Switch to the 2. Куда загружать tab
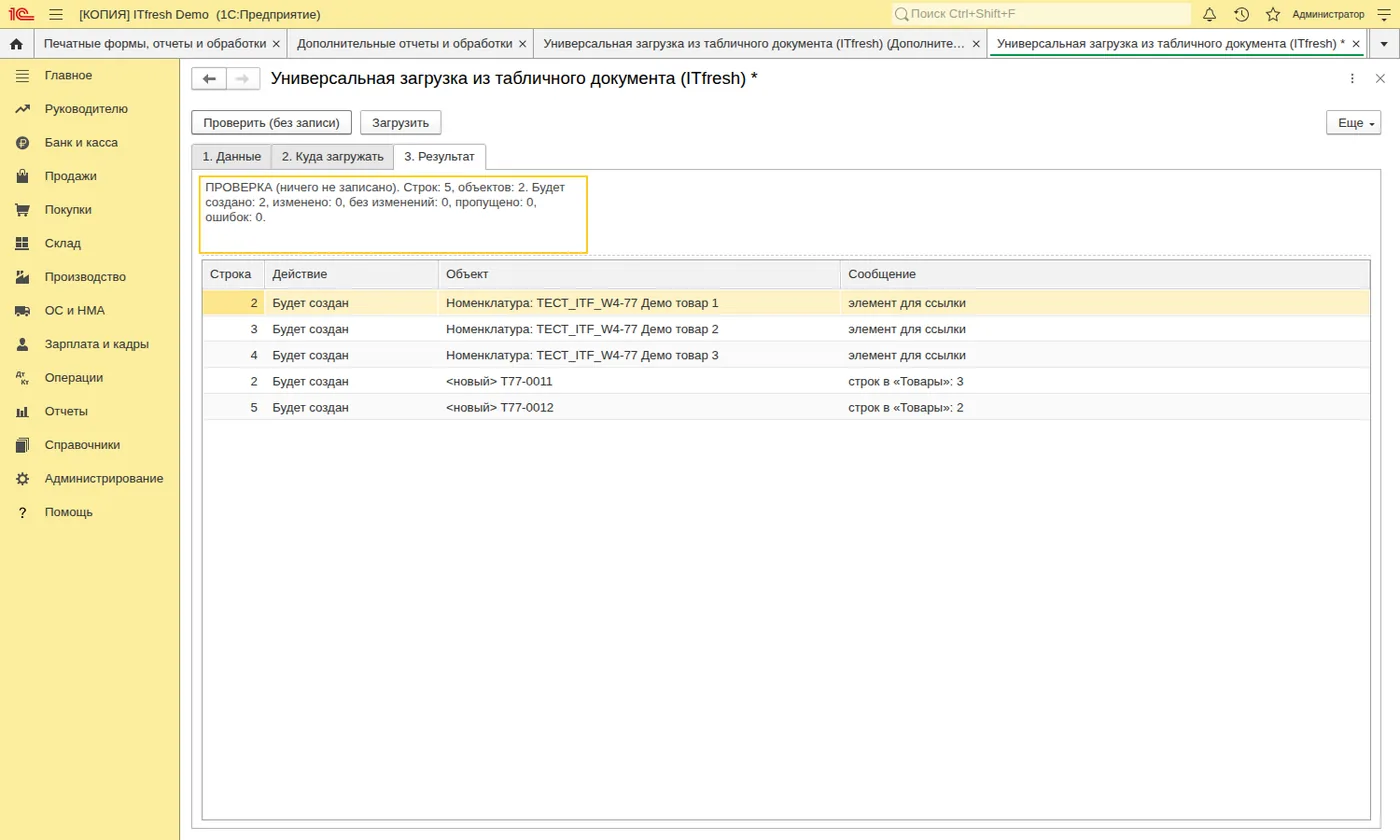 (x=332, y=157)
